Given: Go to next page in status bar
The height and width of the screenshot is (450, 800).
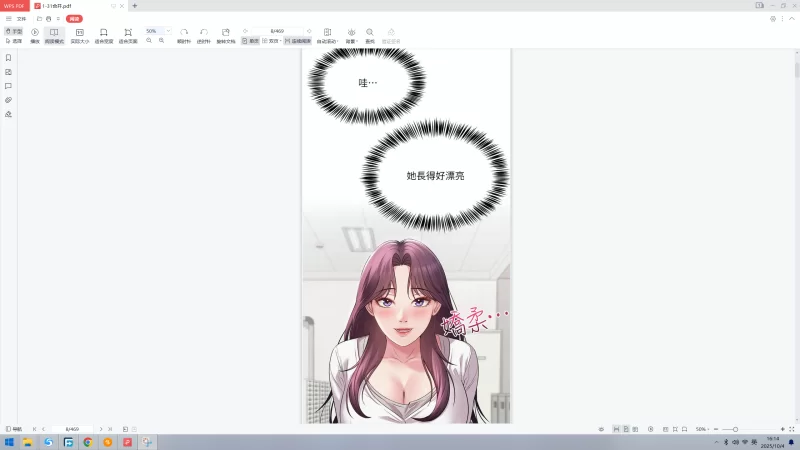Looking at the screenshot, I should pyautogui.click(x=101, y=429).
